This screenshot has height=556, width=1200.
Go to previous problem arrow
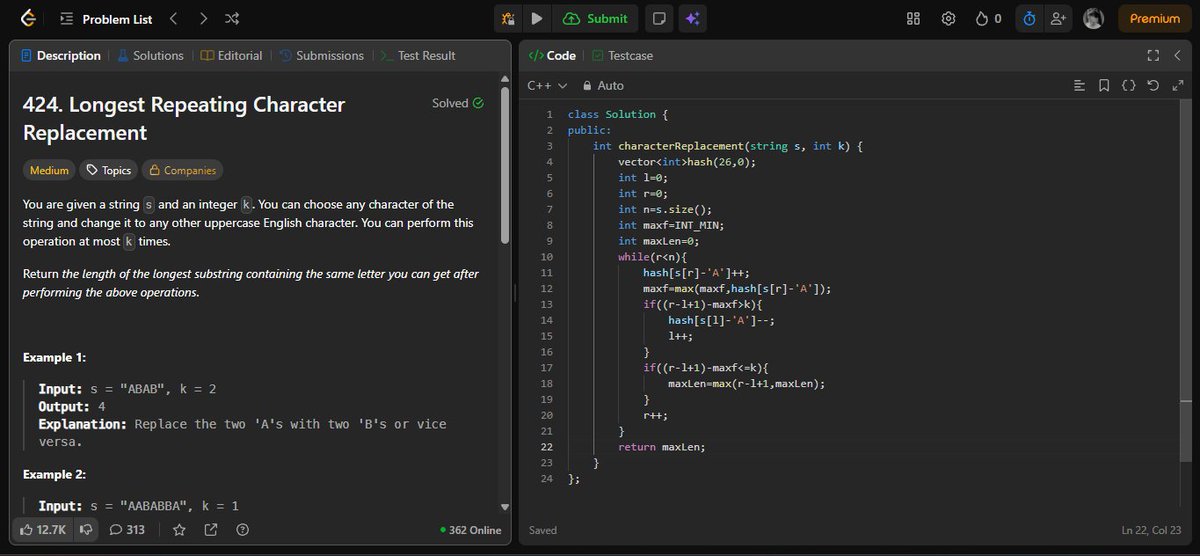point(173,18)
